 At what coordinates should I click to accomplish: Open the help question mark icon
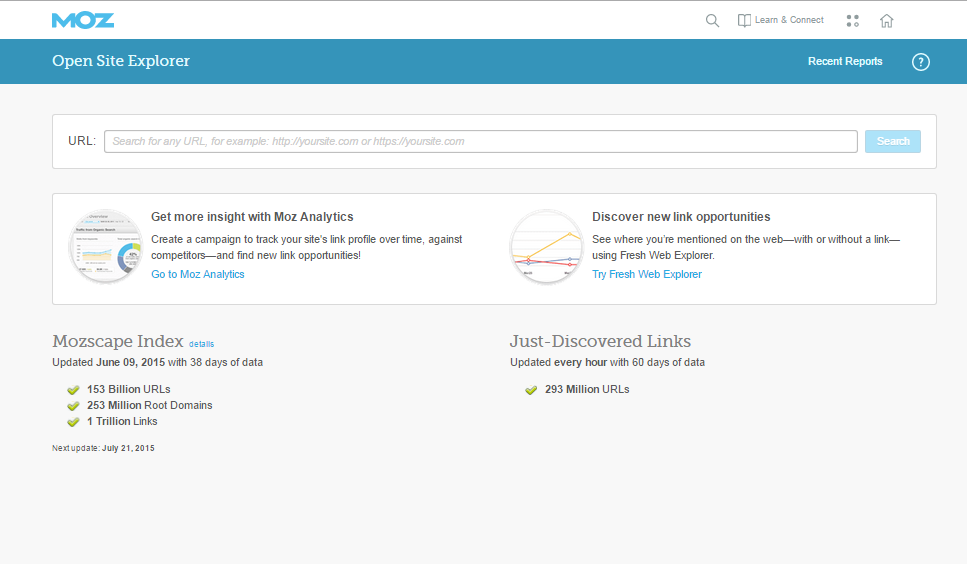tap(921, 62)
